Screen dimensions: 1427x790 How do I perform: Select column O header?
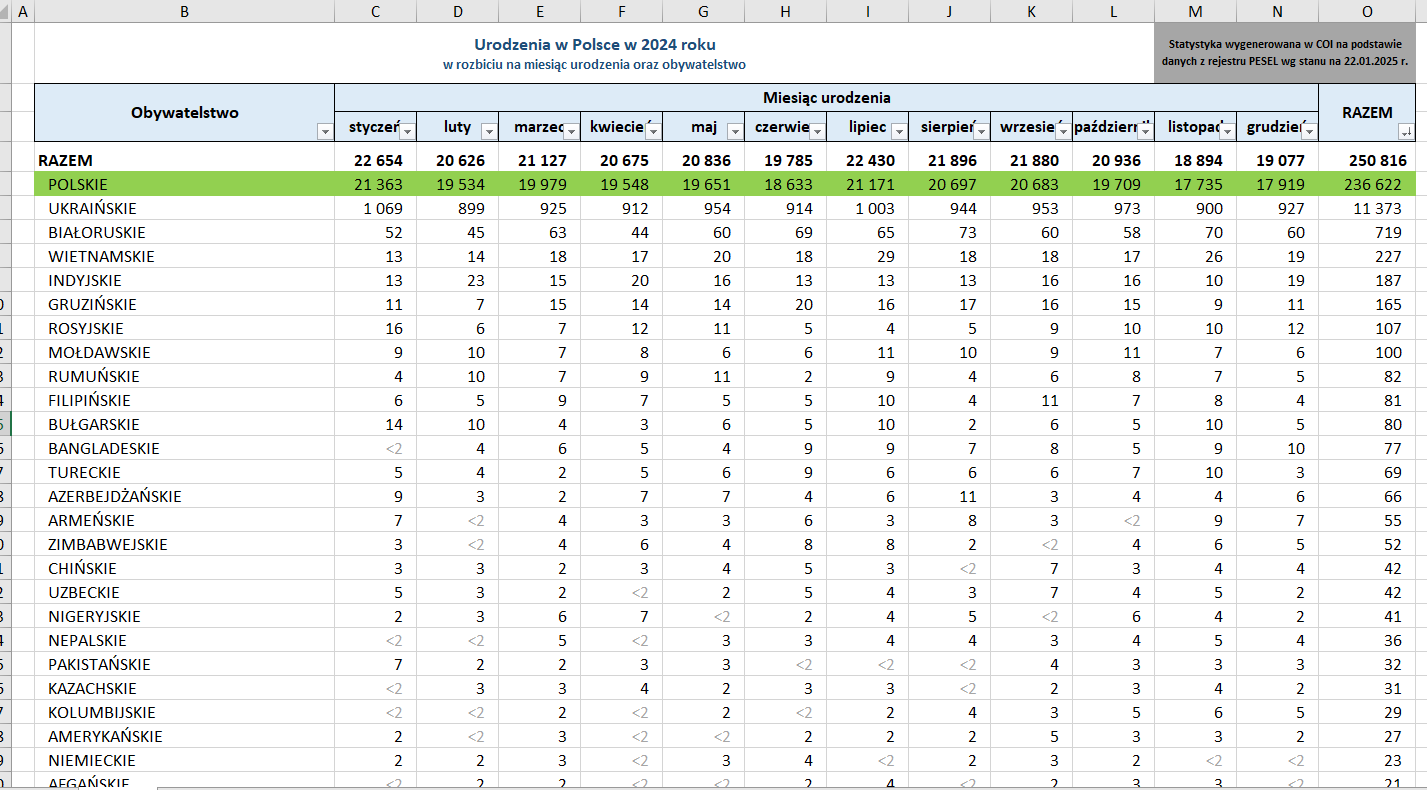click(1367, 11)
